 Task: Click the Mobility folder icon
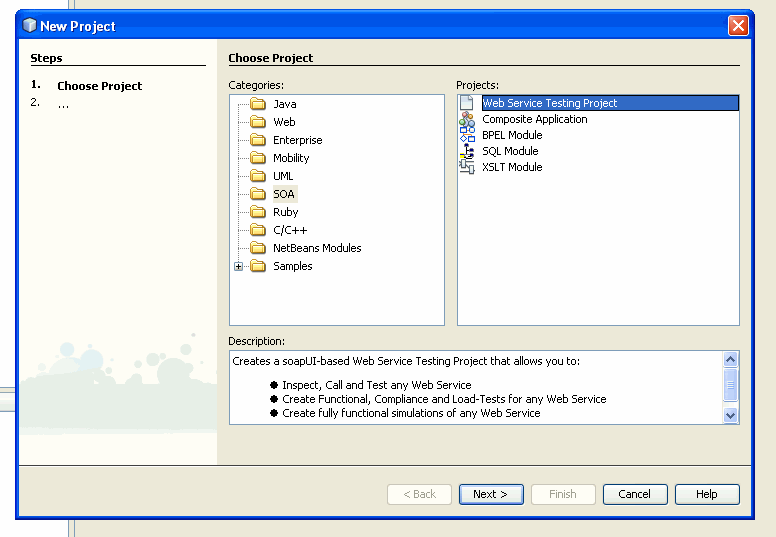click(x=258, y=158)
